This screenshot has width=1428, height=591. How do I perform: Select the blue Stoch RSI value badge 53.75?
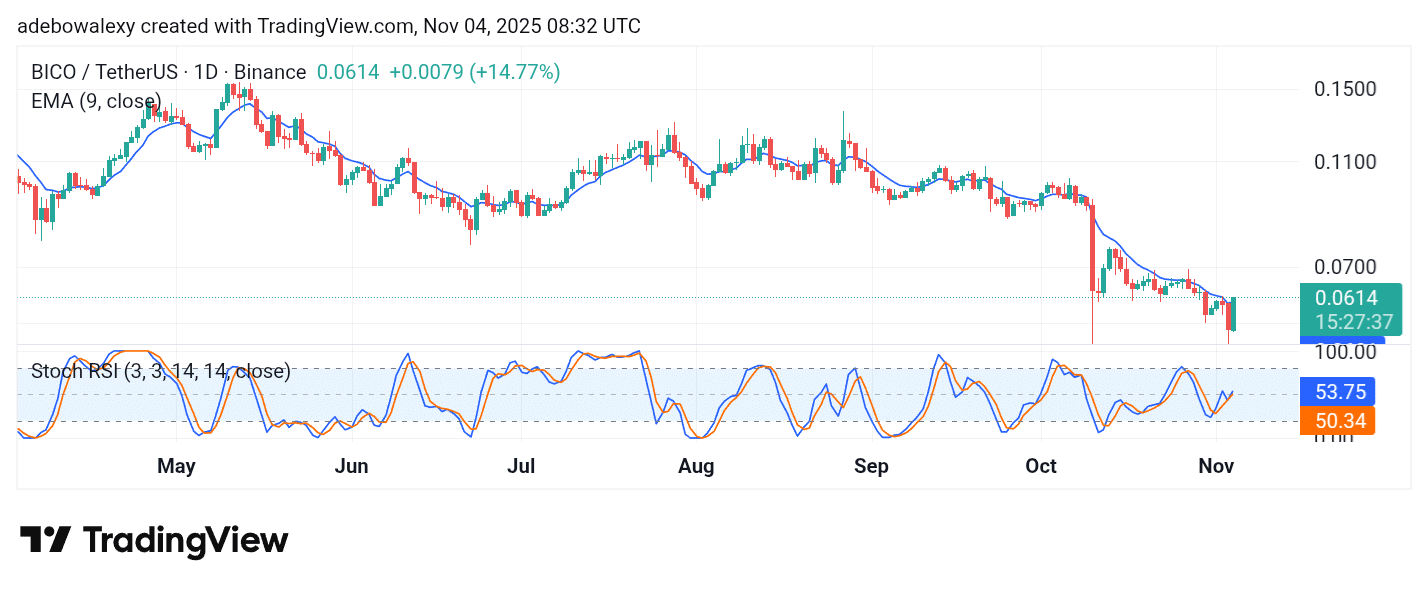pyautogui.click(x=1337, y=391)
